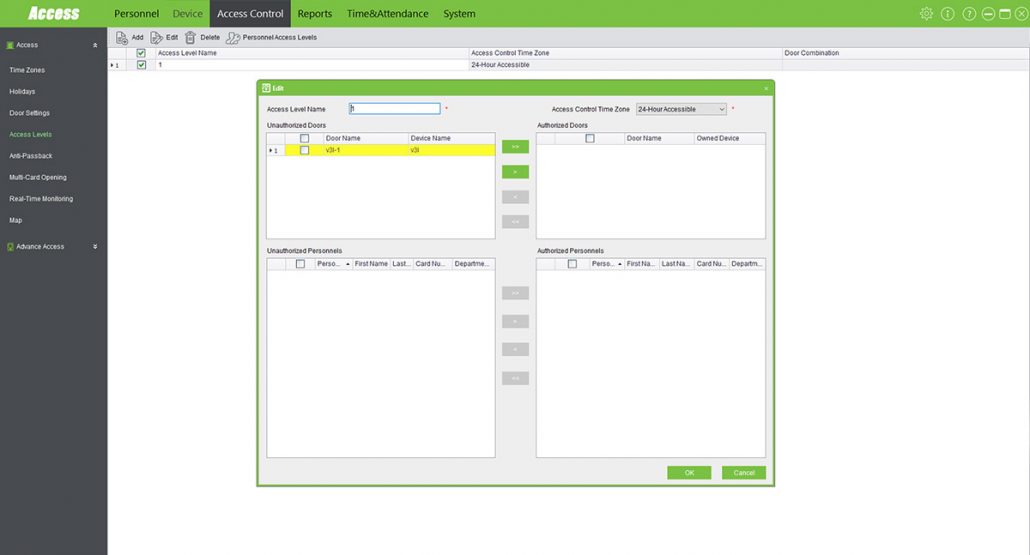1030x555 pixels.
Task: Toggle select-all checkbox in Authorized Personnels header
Action: coord(572,264)
